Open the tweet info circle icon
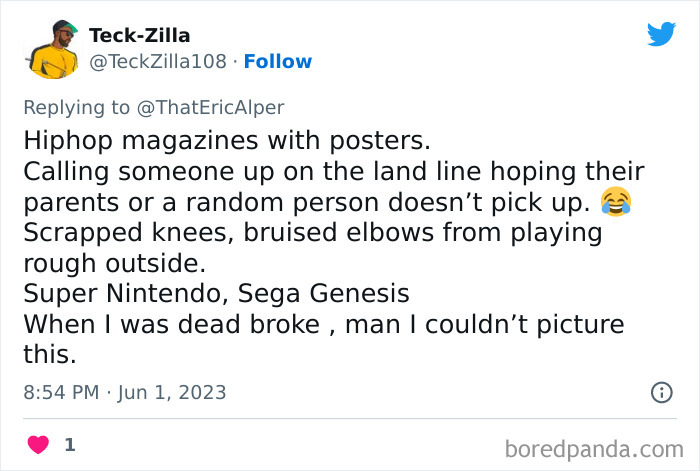Viewport: 700px width, 471px height. pyautogui.click(x=661, y=392)
